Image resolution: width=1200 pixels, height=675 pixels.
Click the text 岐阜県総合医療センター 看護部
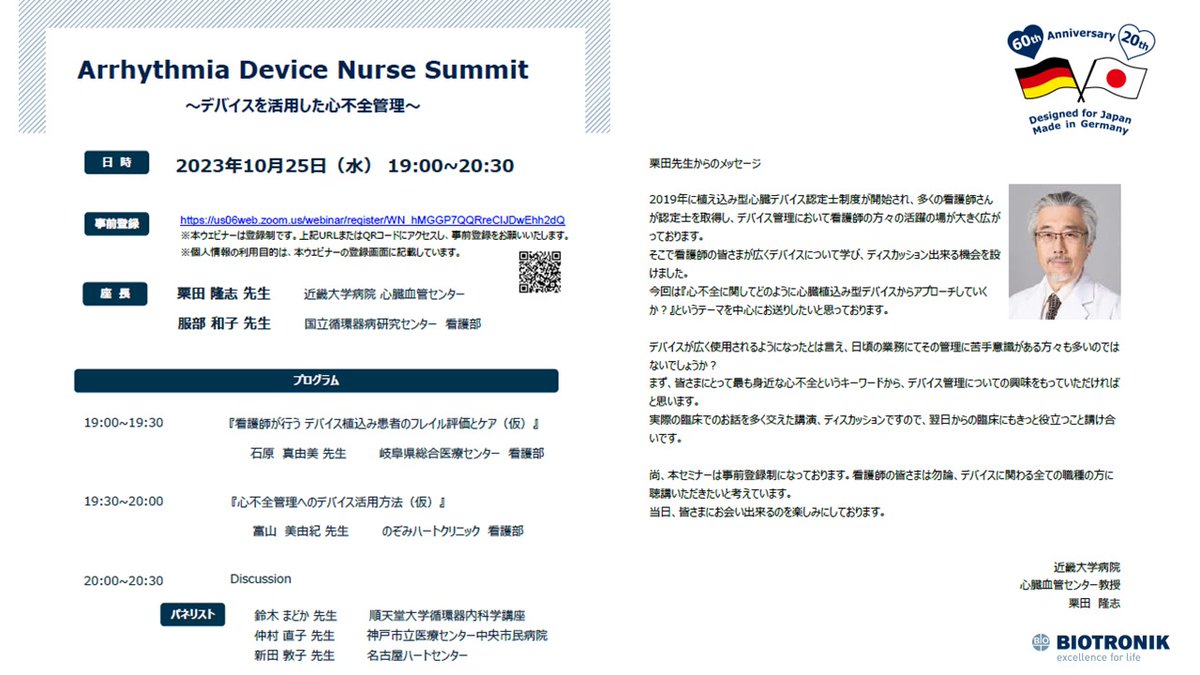pos(461,453)
